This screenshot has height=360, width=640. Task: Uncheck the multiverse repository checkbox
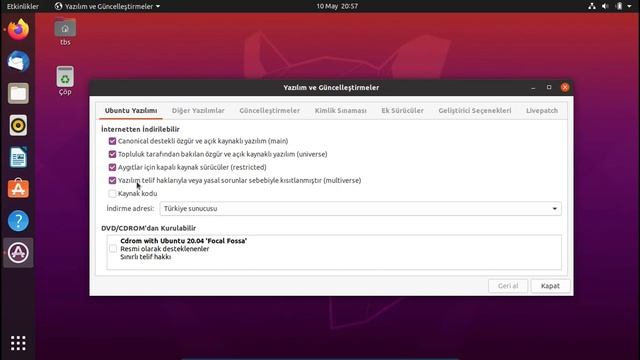(x=112, y=180)
